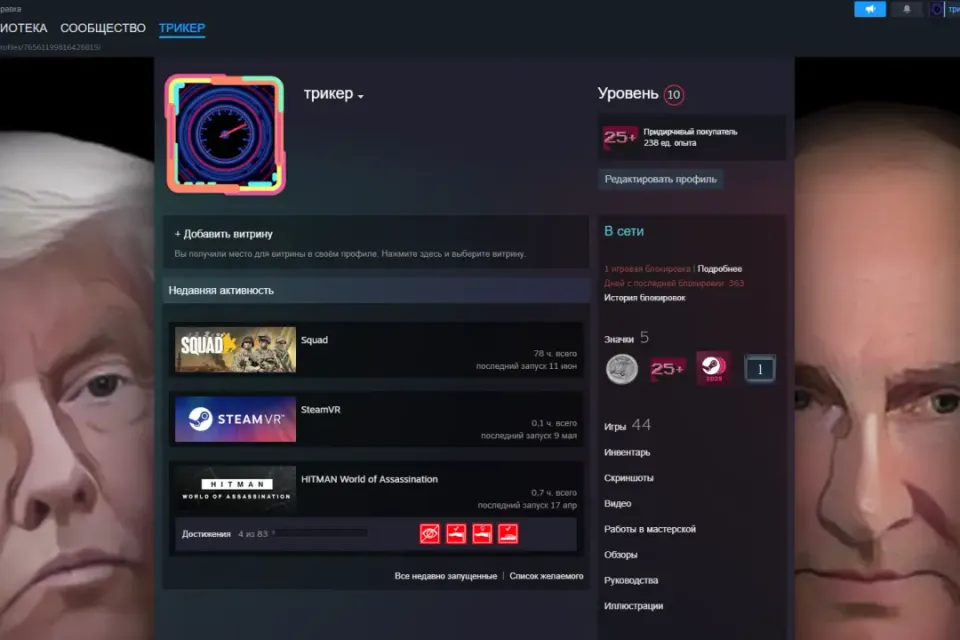Click the level 10 circle badge
The height and width of the screenshot is (640, 960).
click(673, 94)
